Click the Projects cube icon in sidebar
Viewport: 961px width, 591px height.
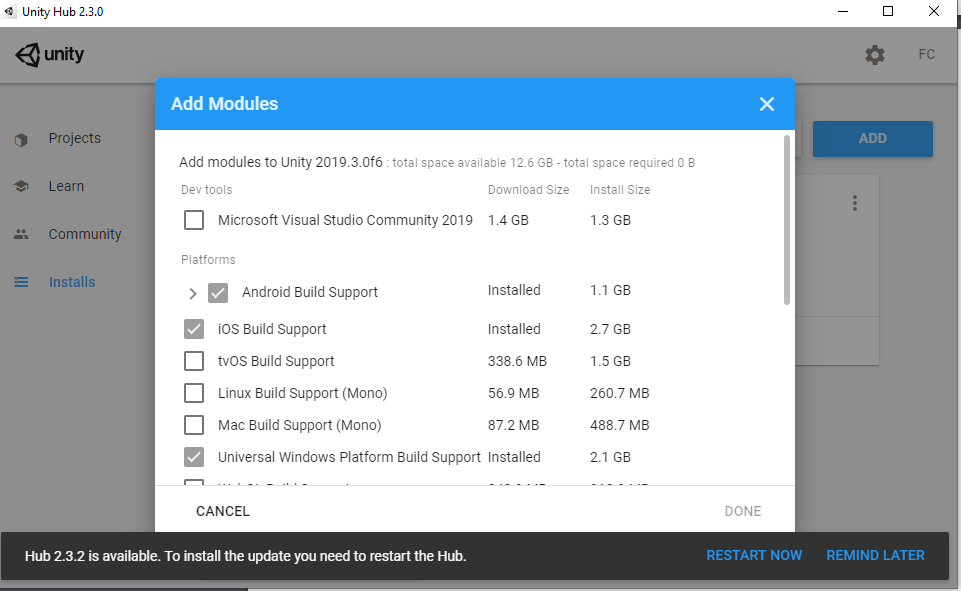(21, 140)
